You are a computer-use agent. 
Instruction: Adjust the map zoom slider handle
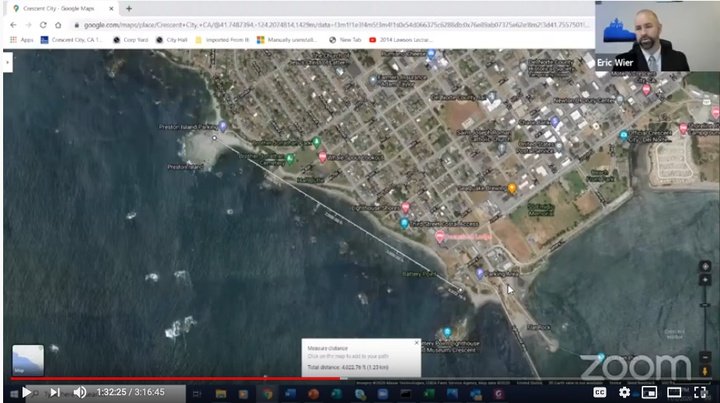[x=705, y=305]
